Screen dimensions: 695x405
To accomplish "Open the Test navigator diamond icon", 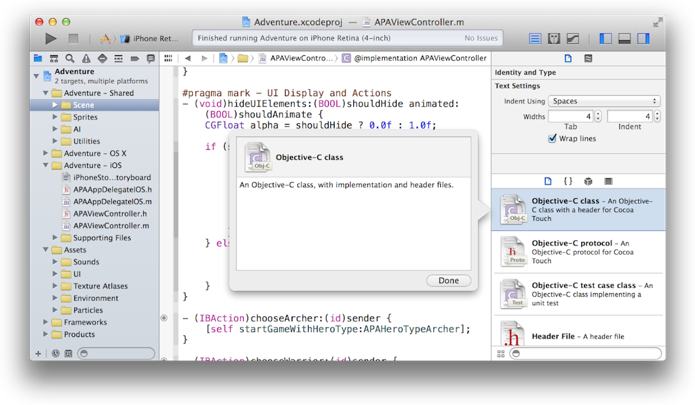I will [x=102, y=58].
